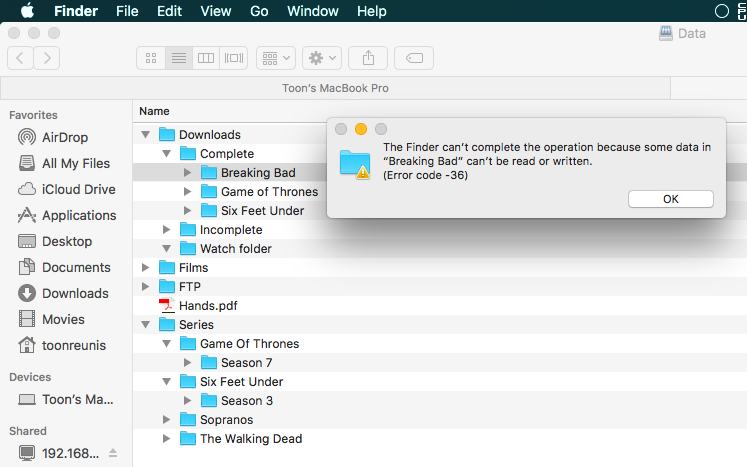The width and height of the screenshot is (747, 467).
Task: Click the Edit Tags toolbar button
Action: (x=414, y=58)
